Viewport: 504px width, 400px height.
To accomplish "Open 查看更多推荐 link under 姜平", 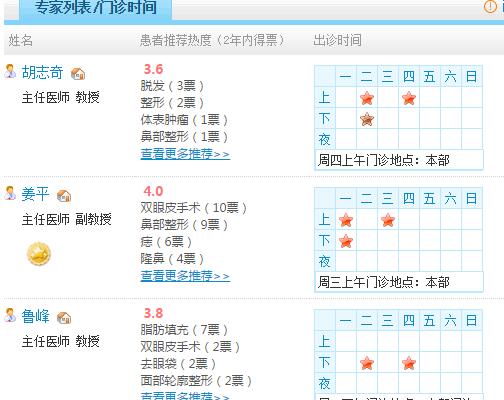I will [185, 276].
